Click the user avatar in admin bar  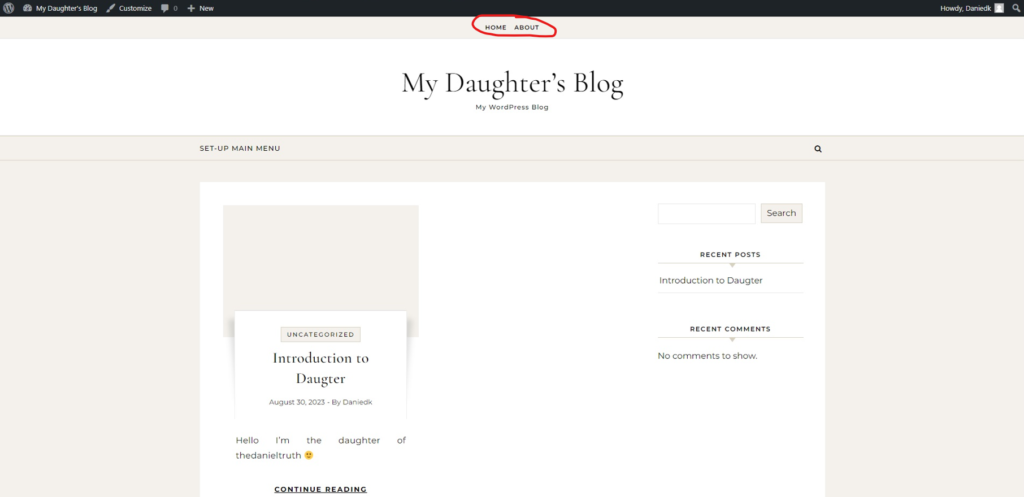point(998,8)
